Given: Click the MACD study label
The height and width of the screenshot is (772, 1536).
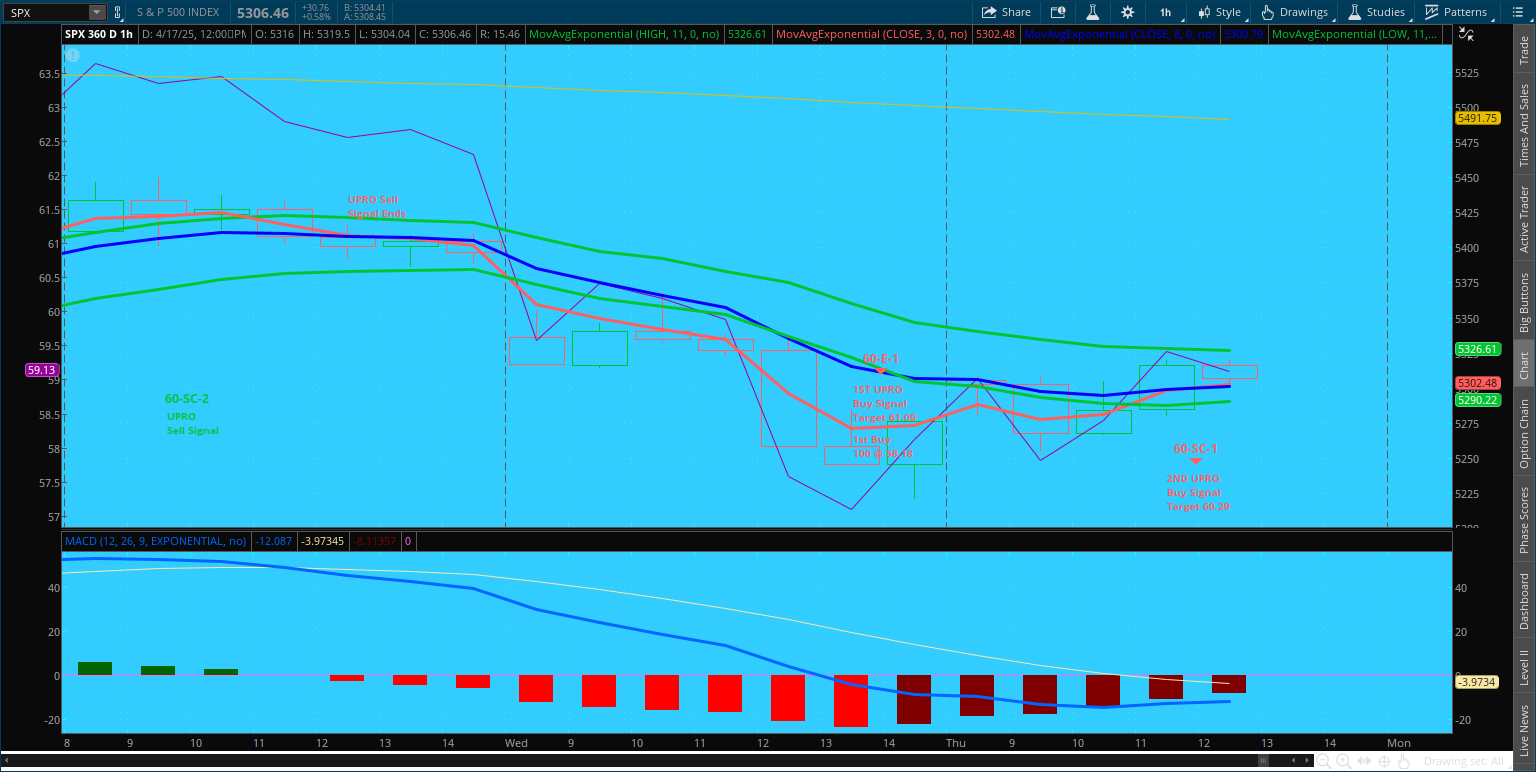Looking at the screenshot, I should click(x=154, y=541).
